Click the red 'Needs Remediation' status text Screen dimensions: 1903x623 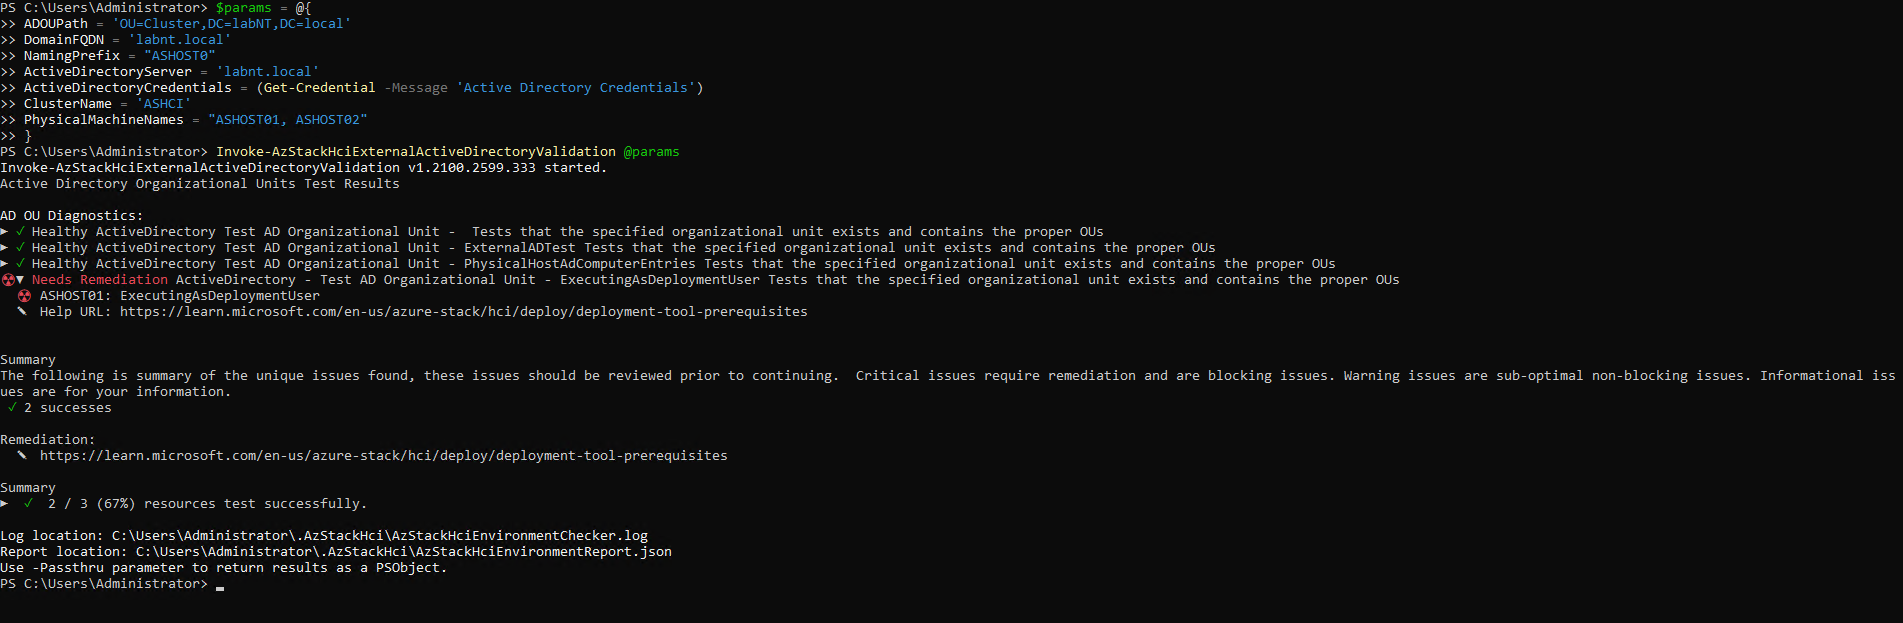(x=100, y=279)
